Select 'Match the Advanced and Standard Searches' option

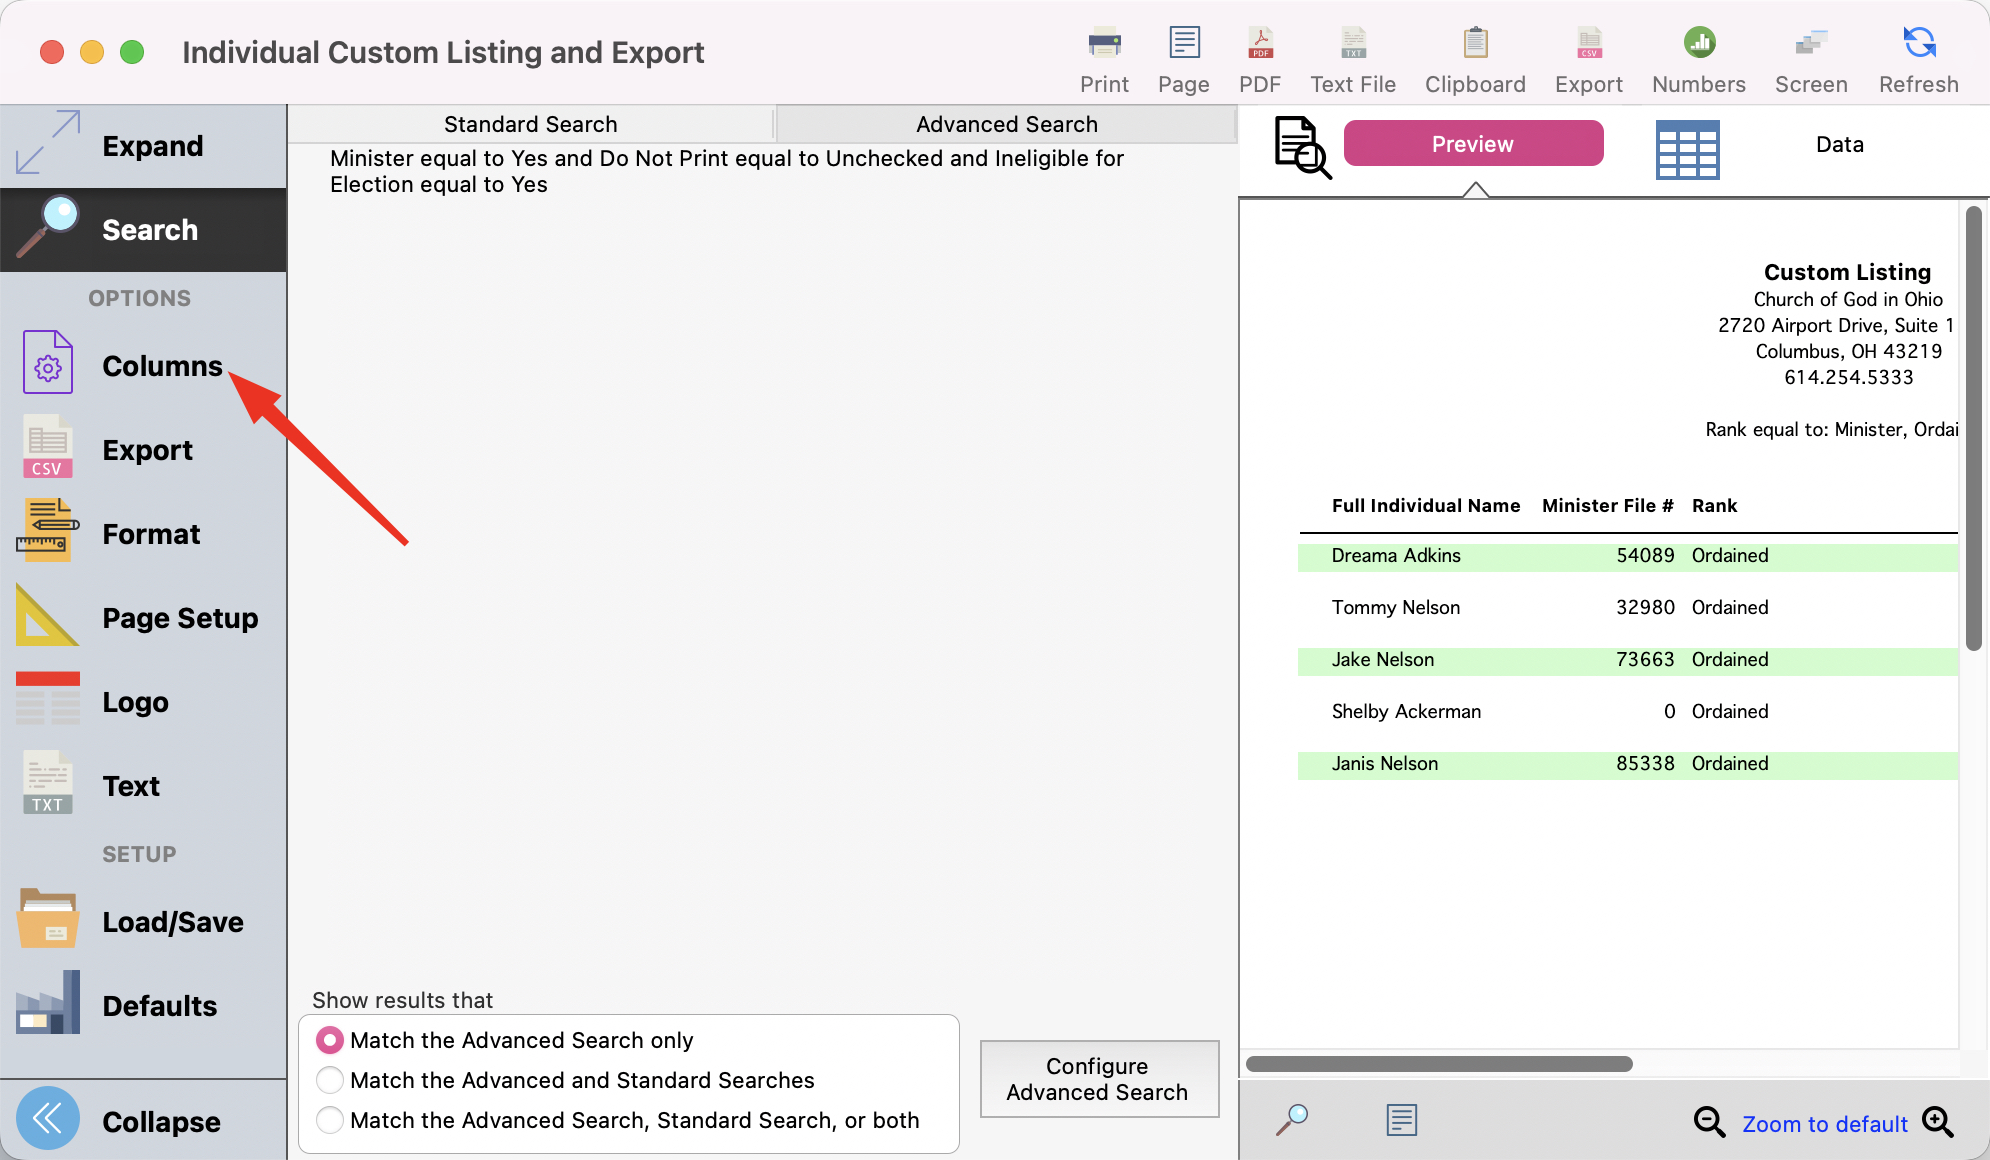[330, 1080]
